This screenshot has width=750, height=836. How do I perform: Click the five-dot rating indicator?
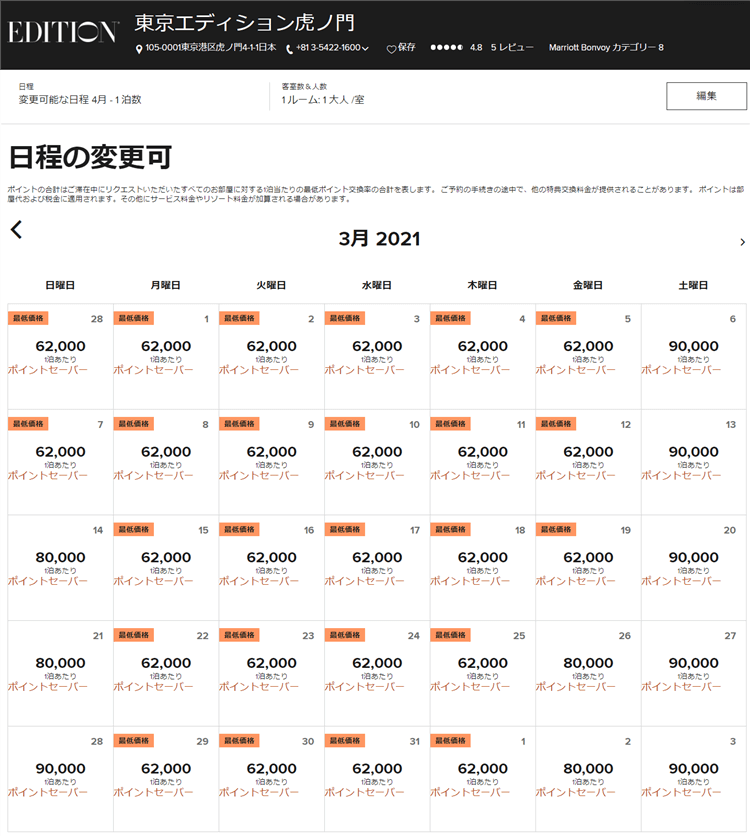[x=446, y=47]
